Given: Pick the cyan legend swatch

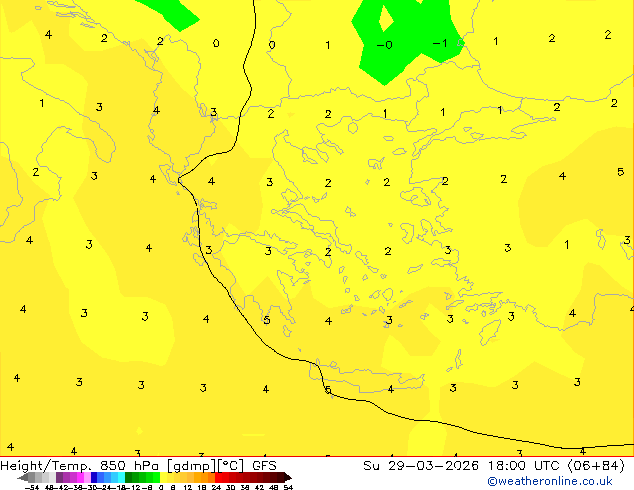Looking at the screenshot, I should 121,477.
